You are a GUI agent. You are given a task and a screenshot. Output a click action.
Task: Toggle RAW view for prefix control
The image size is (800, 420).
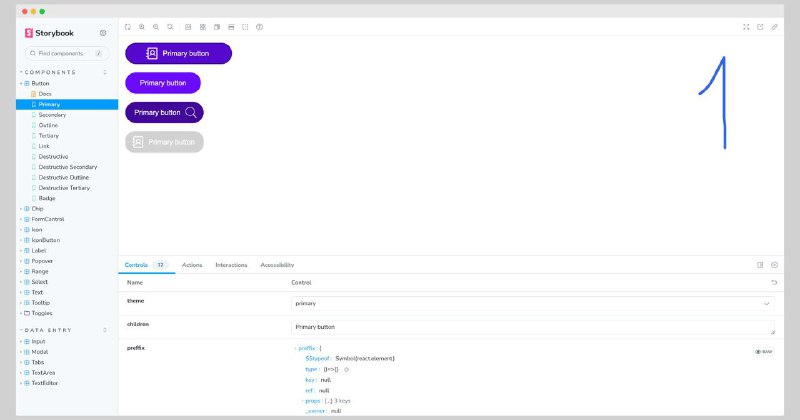point(763,352)
